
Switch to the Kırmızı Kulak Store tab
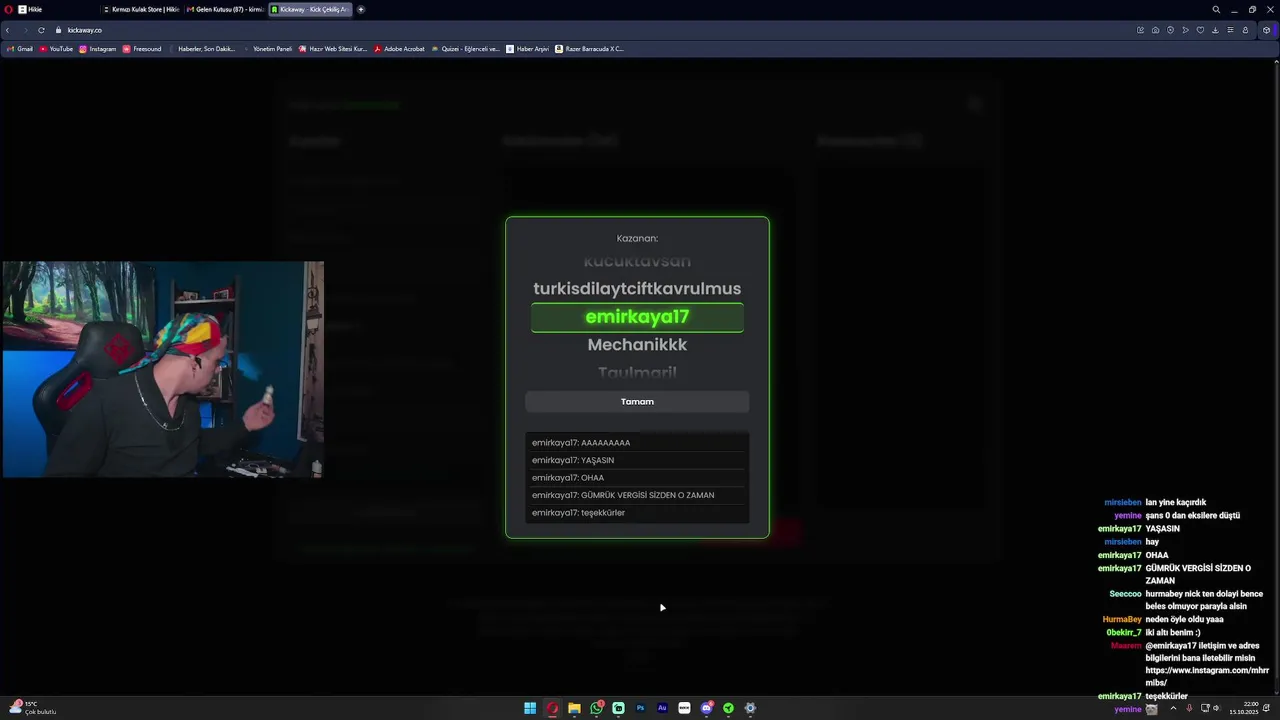pyautogui.click(x=141, y=9)
